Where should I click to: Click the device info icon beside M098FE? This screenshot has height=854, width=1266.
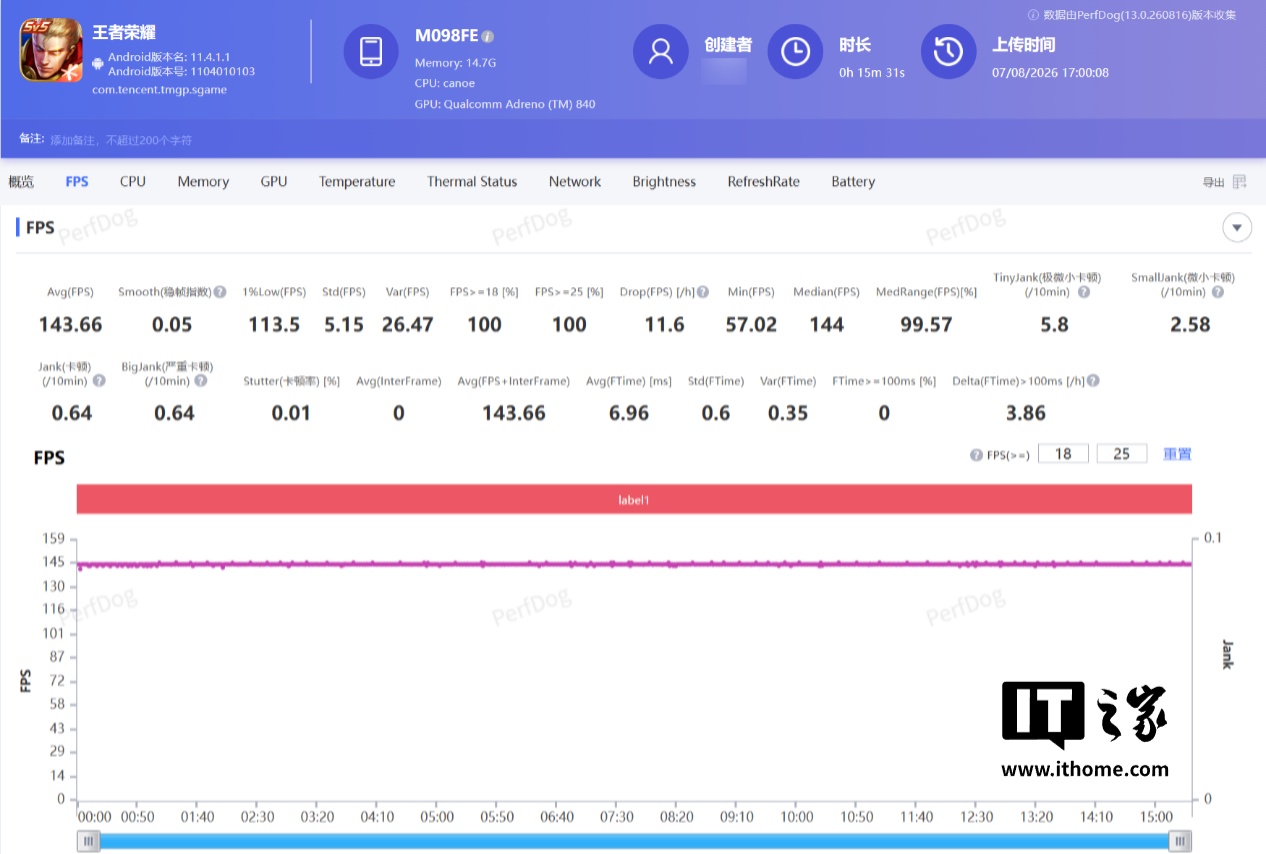[x=487, y=36]
